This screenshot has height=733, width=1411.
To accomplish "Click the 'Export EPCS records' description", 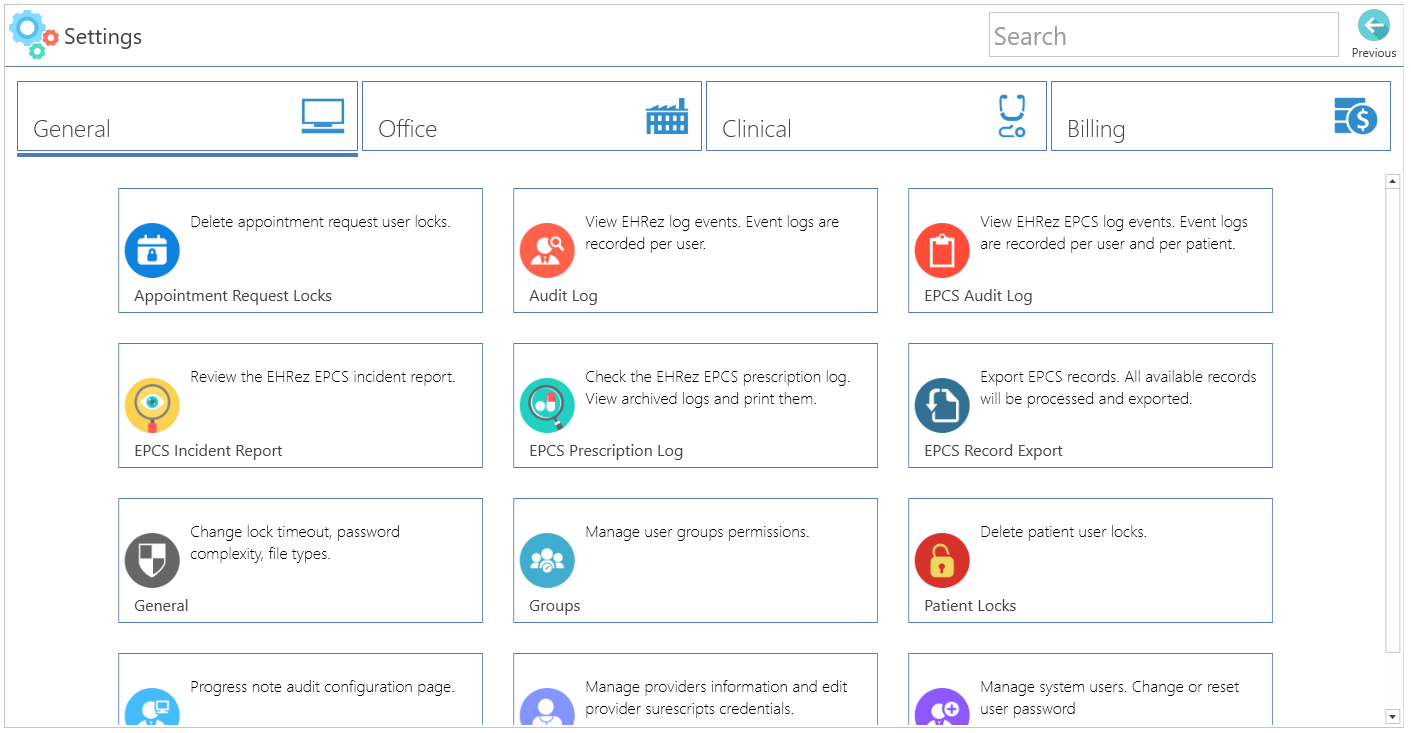I will pos(1118,388).
